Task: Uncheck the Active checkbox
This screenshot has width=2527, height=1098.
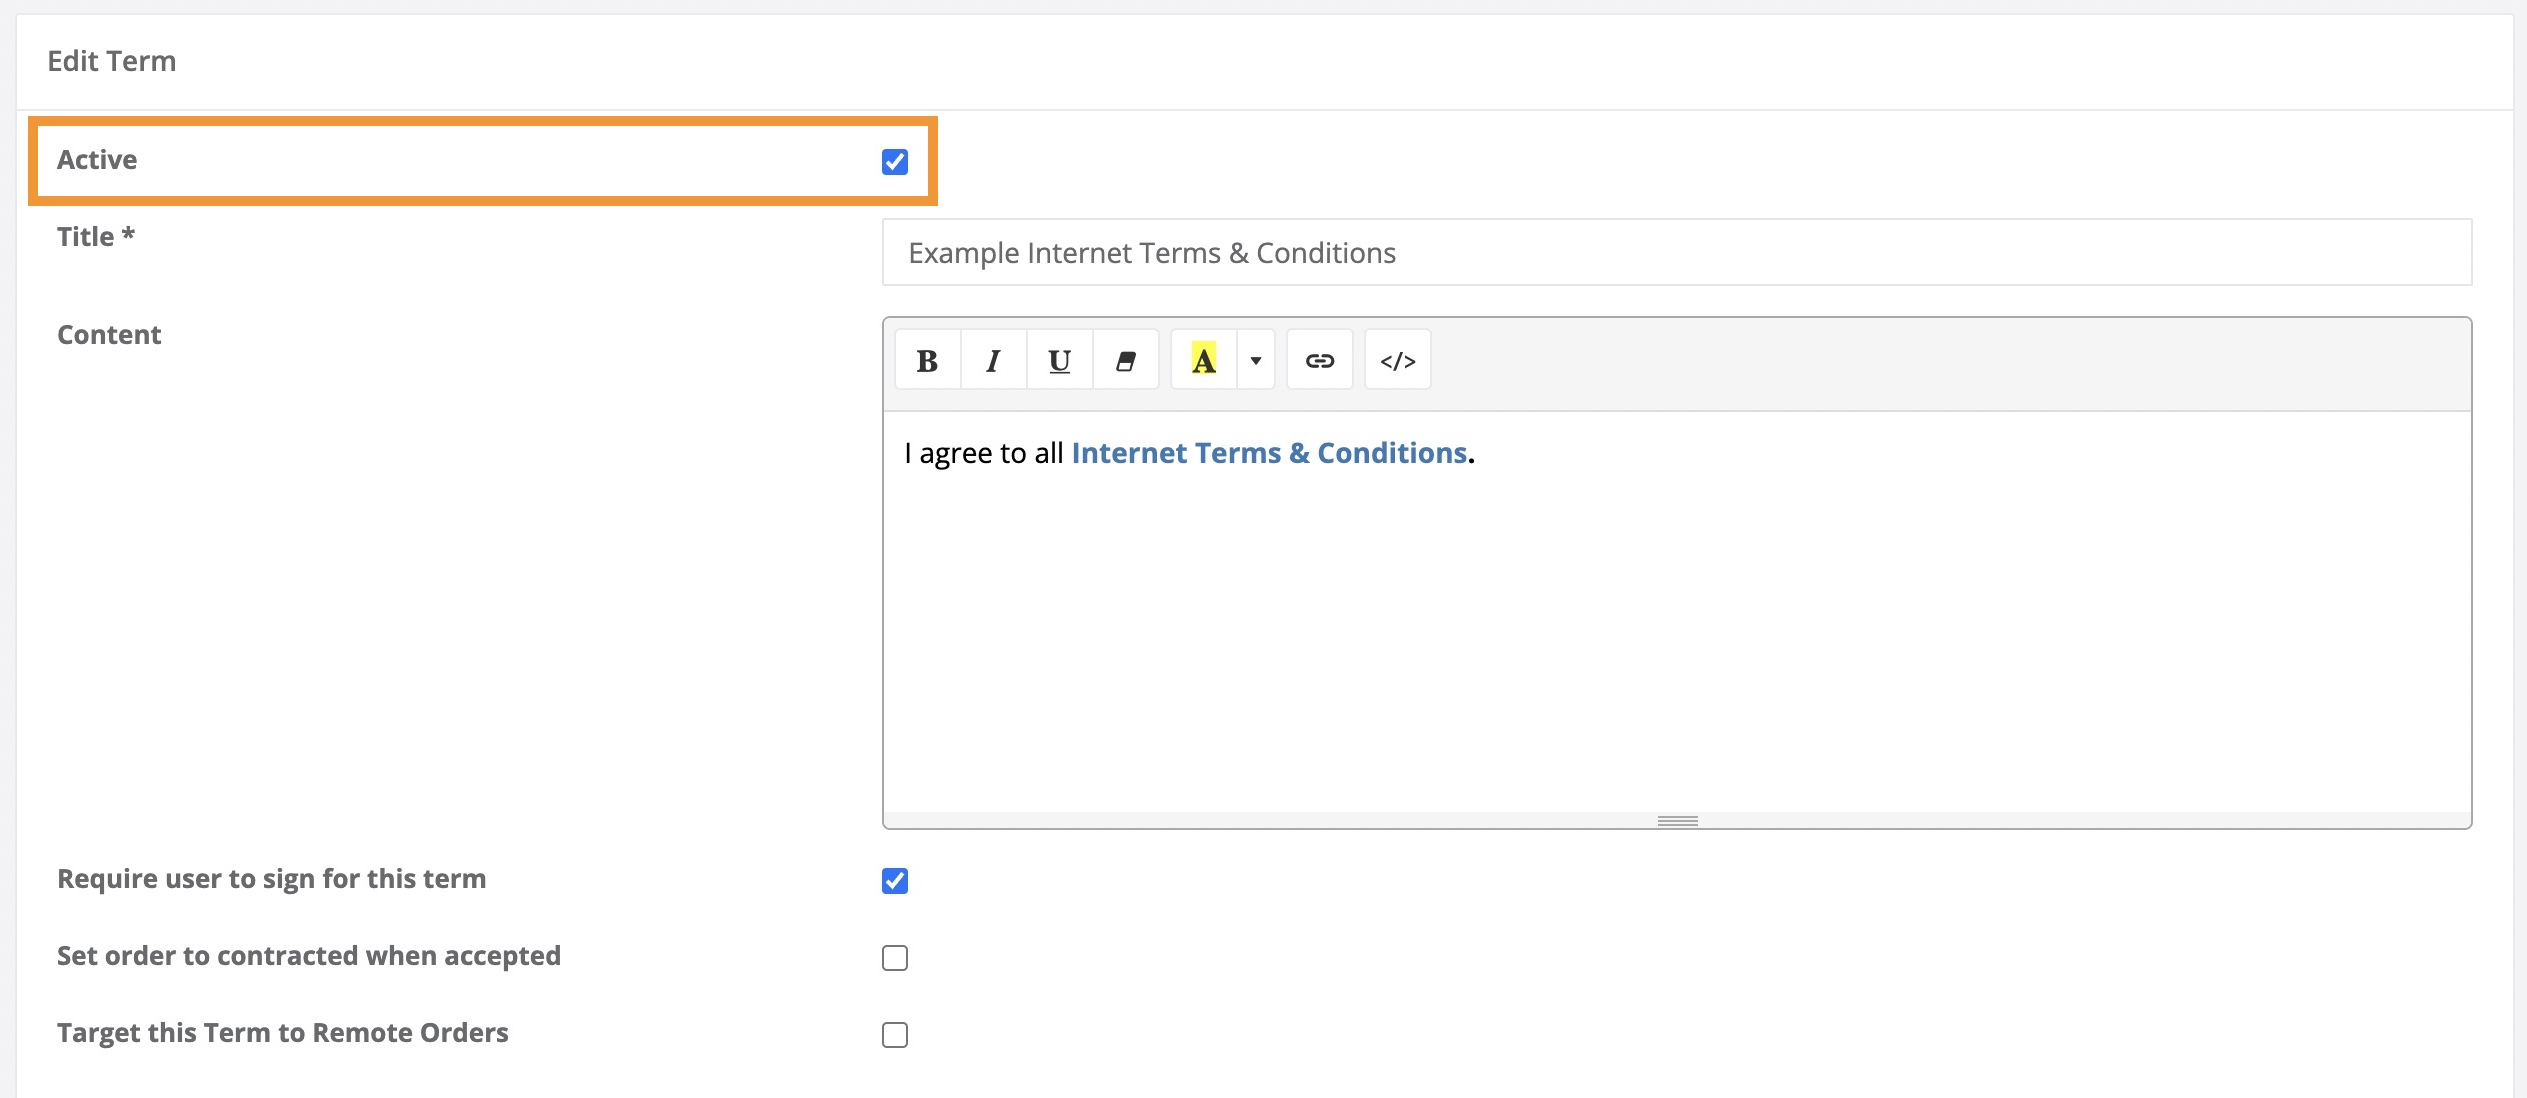Action: (x=895, y=161)
